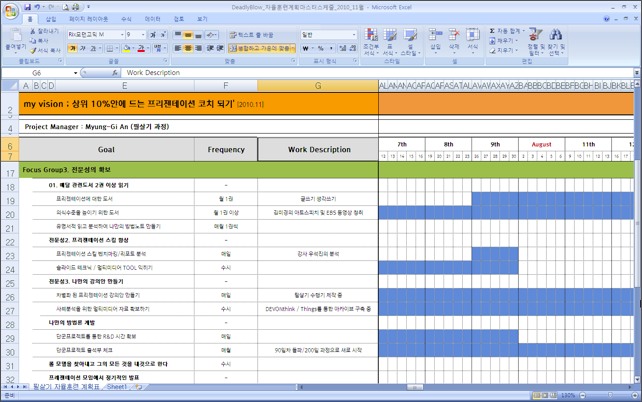Click the Insert cells (삽입) icon

tap(435, 40)
